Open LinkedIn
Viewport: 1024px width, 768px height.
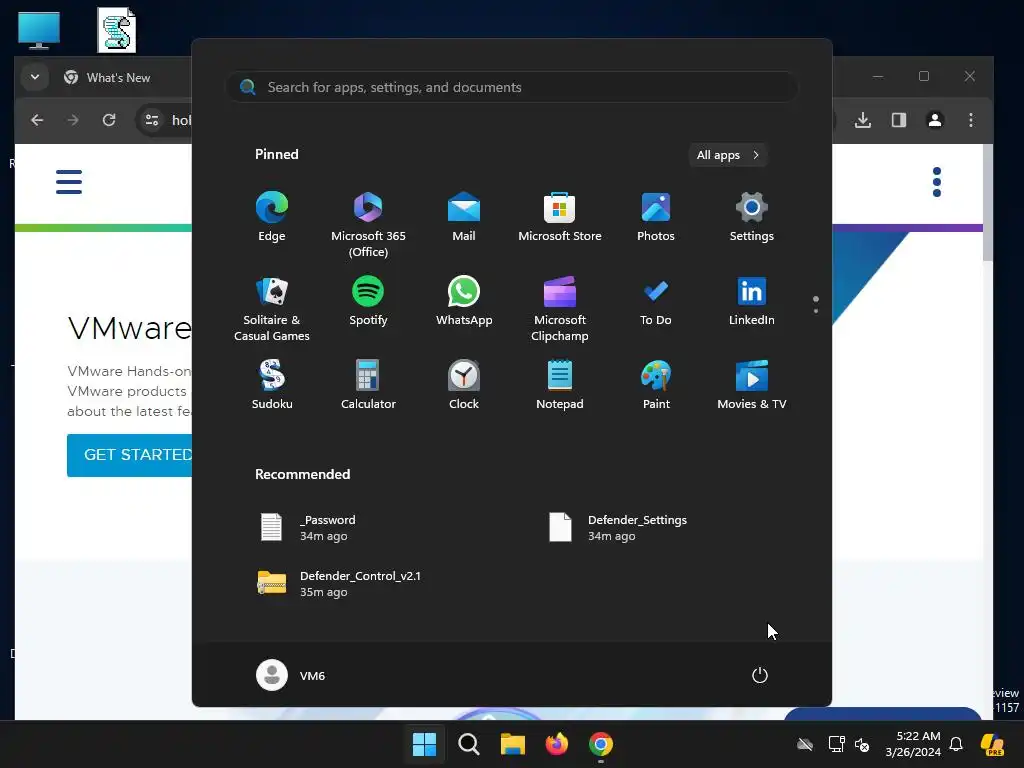click(x=752, y=301)
